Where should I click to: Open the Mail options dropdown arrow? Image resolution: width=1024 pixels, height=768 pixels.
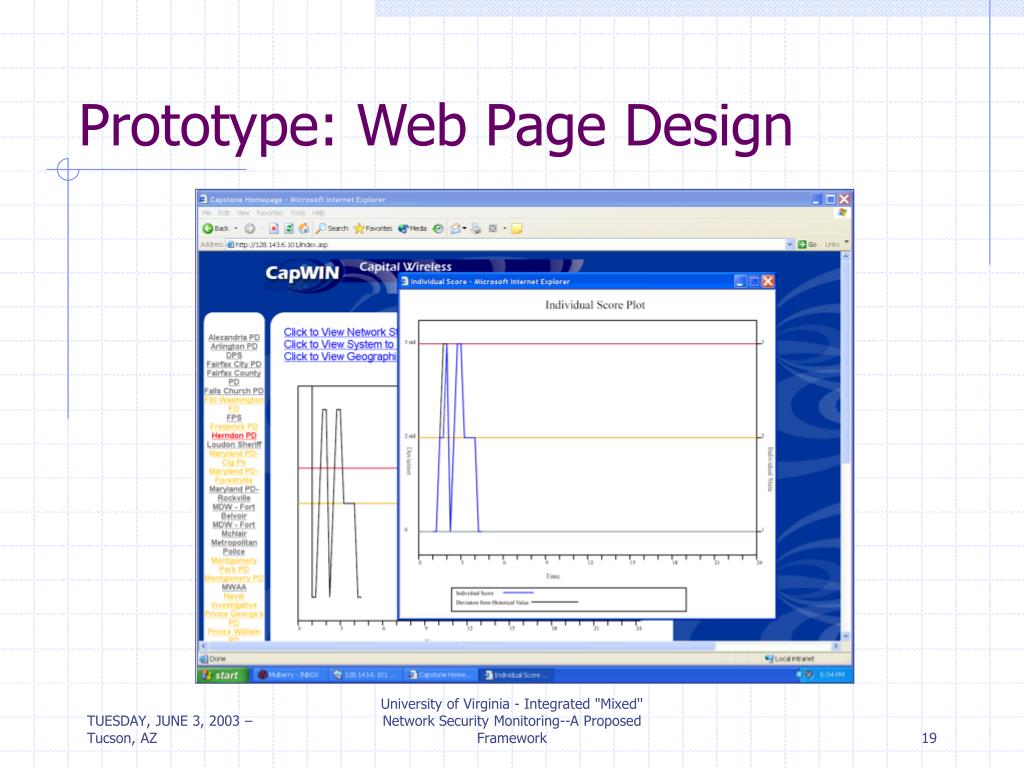tap(464, 229)
